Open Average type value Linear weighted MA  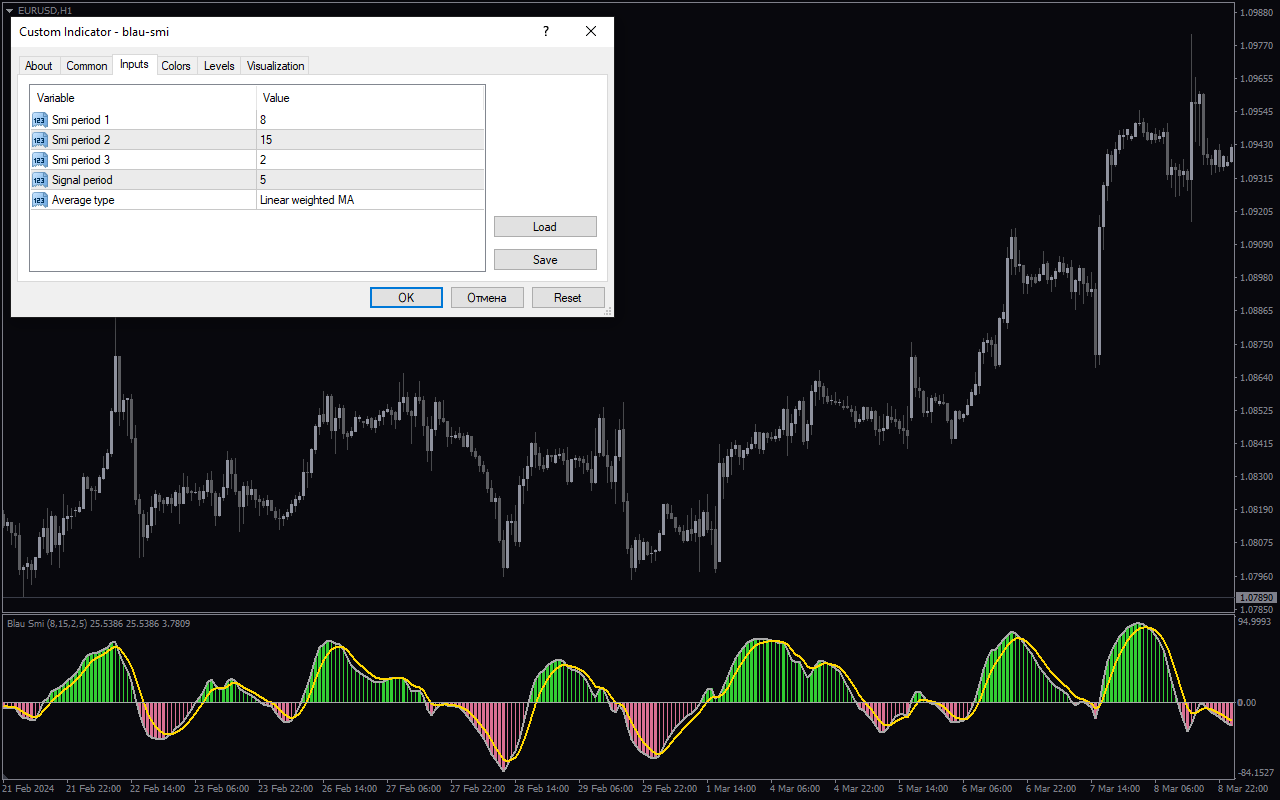[371, 200]
